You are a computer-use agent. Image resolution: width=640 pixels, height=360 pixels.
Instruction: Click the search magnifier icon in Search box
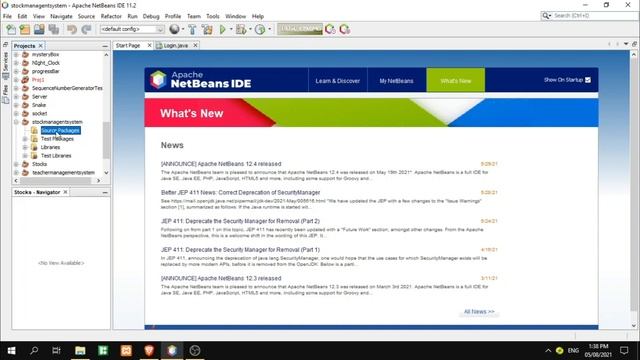pos(546,16)
